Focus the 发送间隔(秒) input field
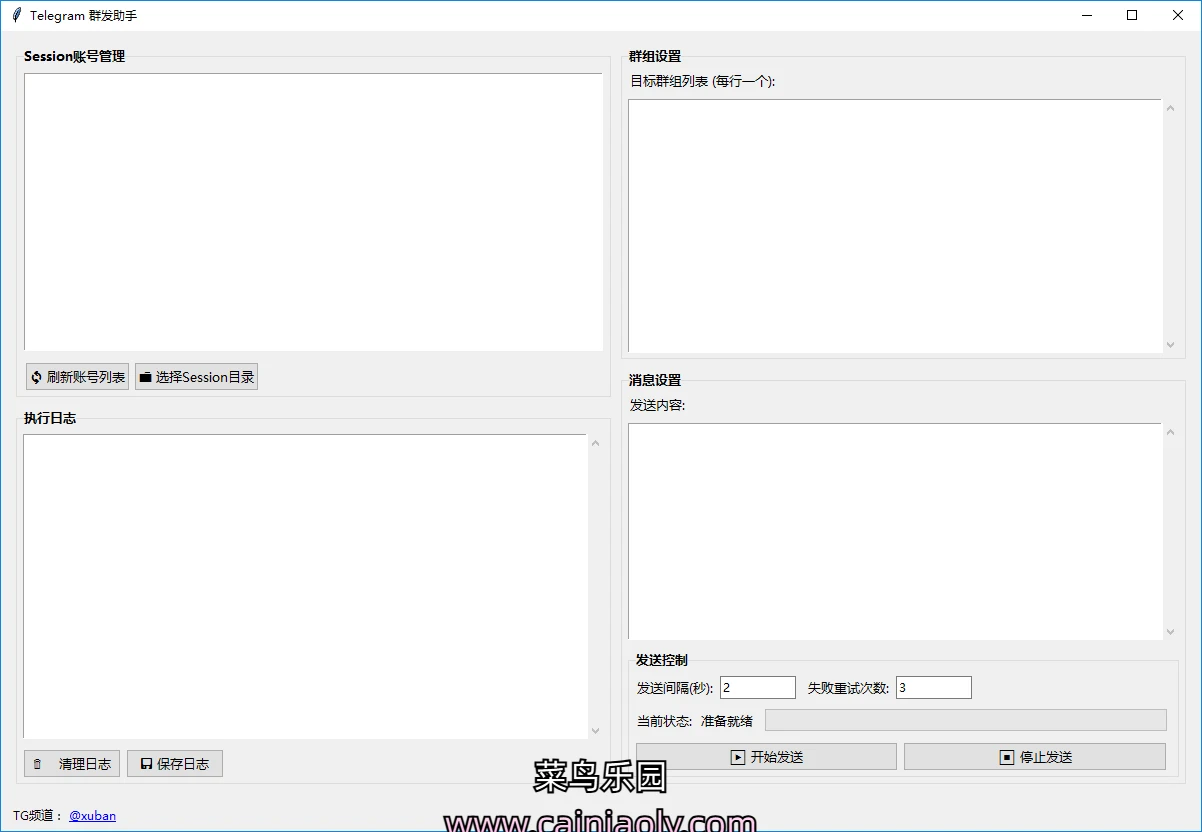This screenshot has width=1202, height=832. coord(757,688)
